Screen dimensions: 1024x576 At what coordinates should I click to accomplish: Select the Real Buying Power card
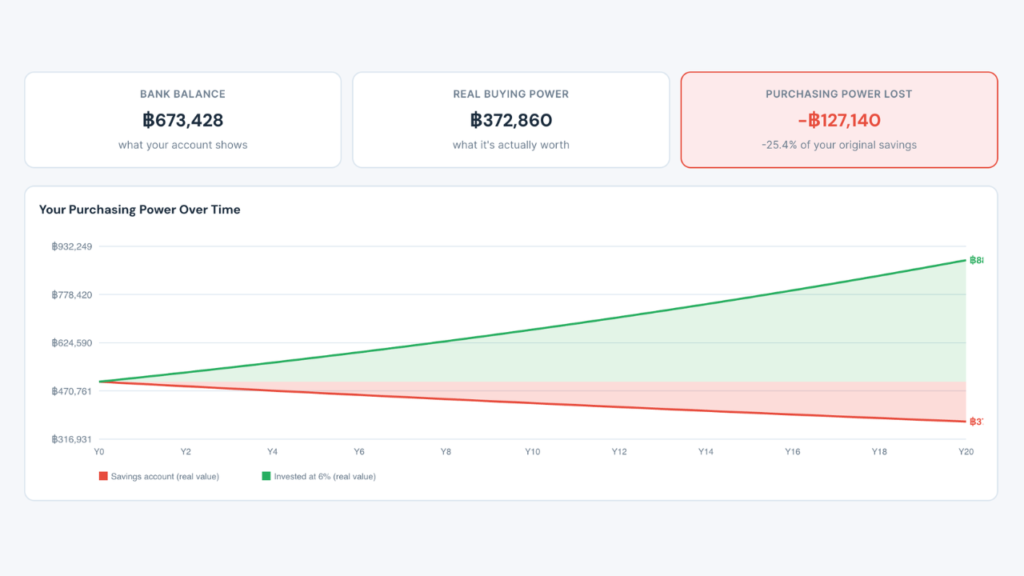[511, 120]
